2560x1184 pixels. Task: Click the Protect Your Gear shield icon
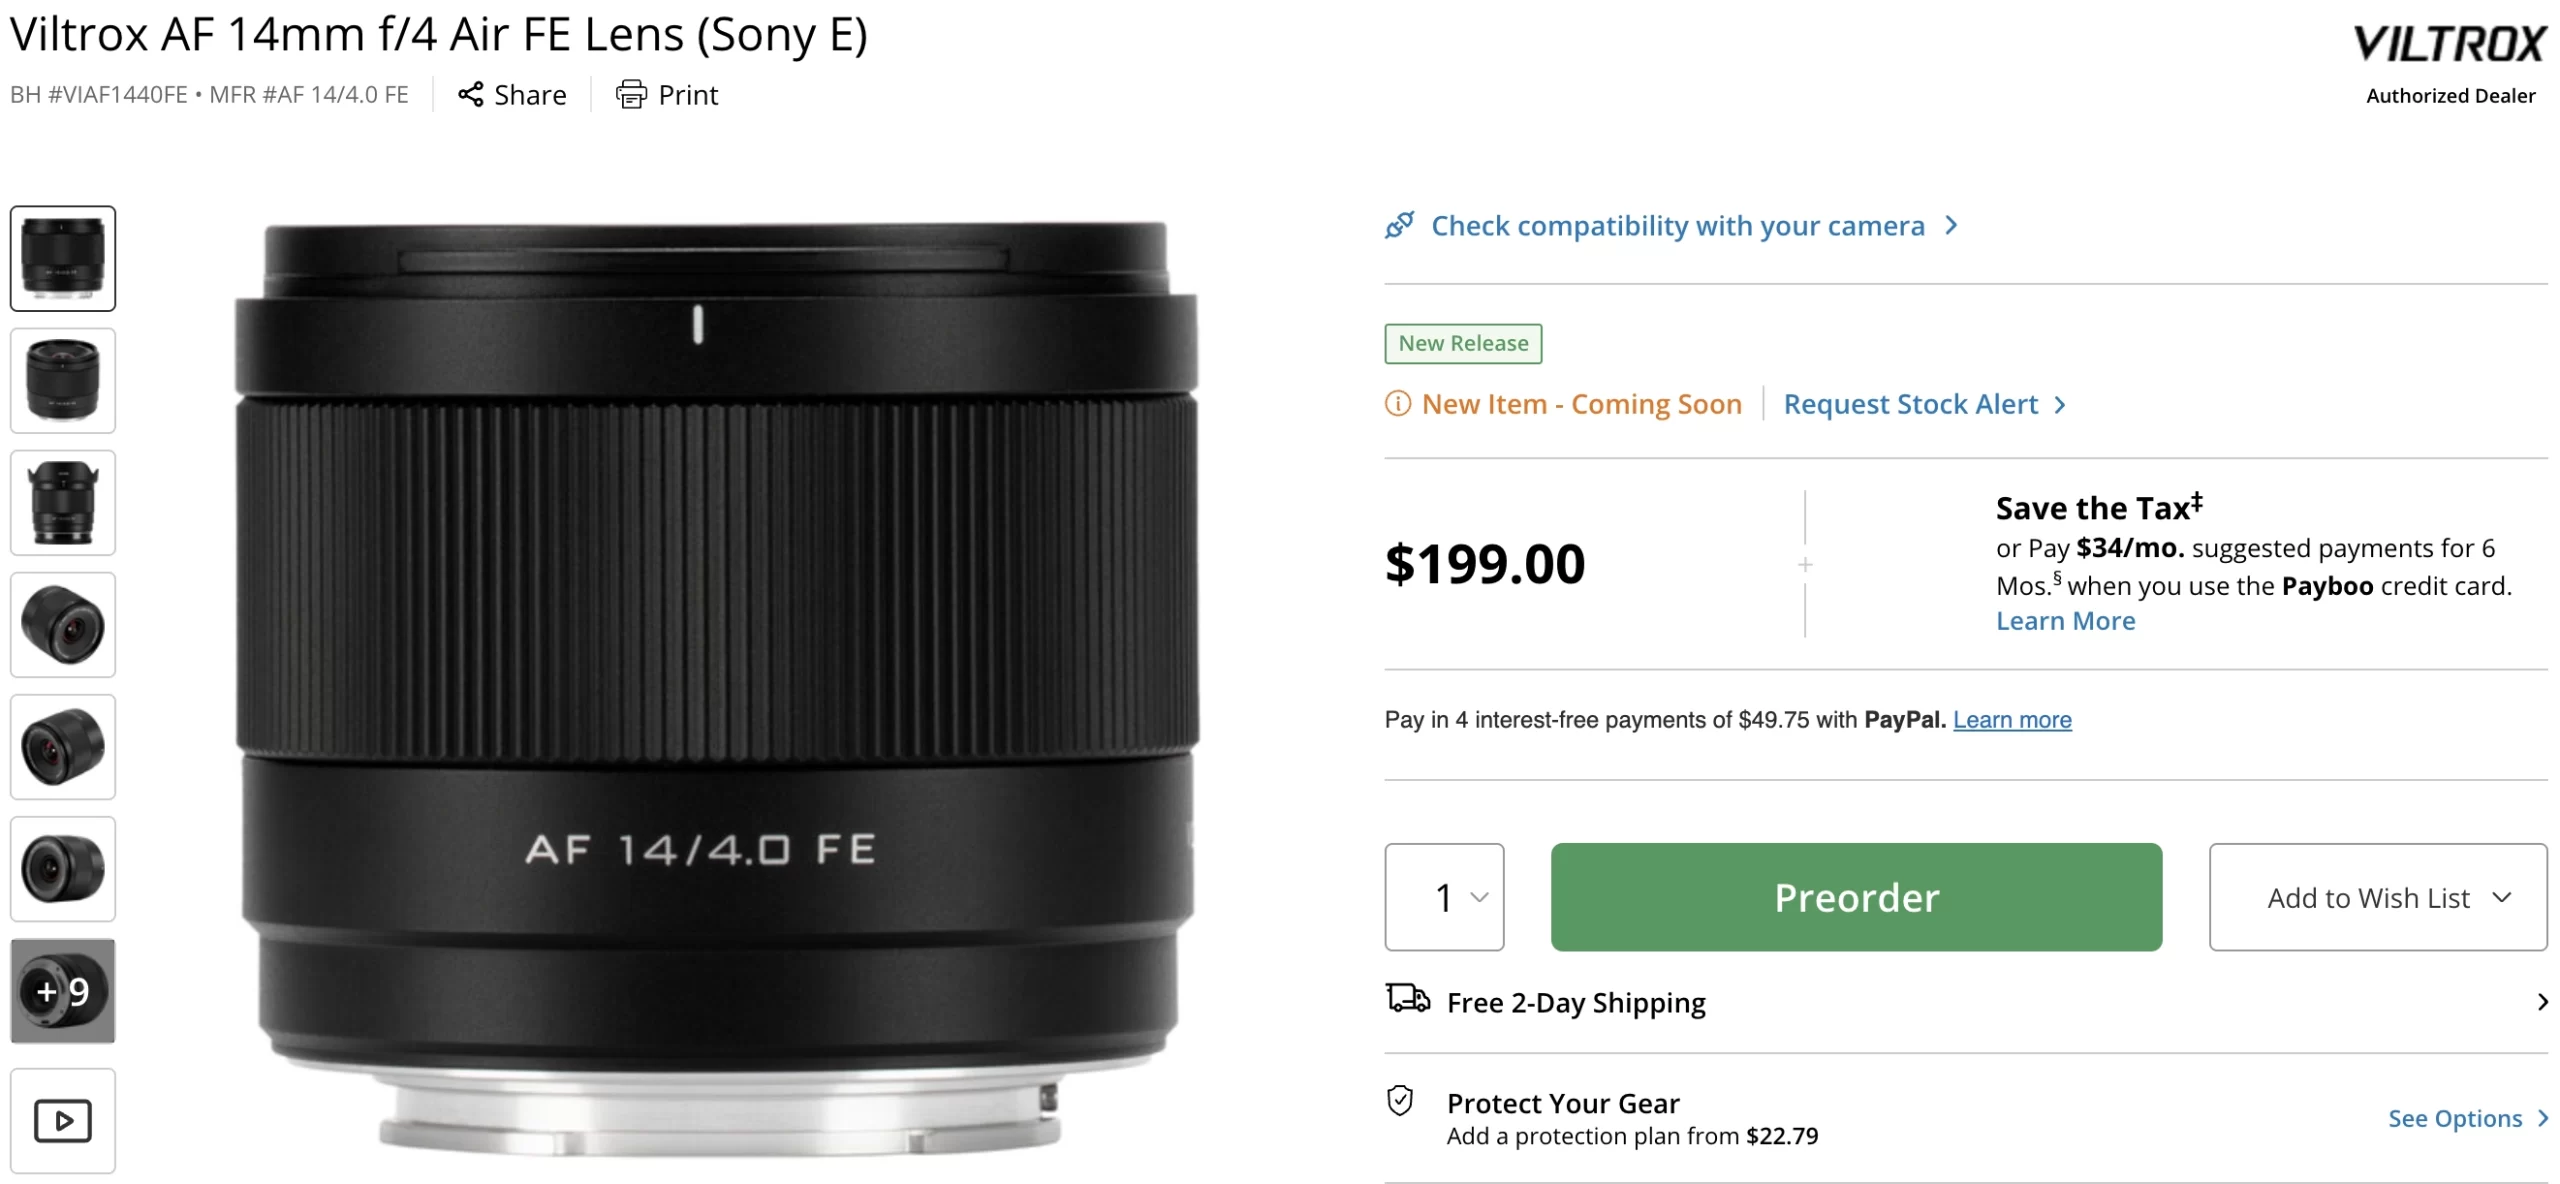click(1400, 1101)
